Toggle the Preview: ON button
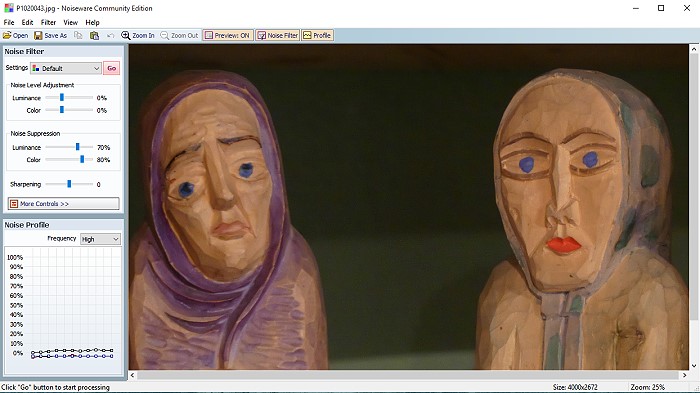This screenshot has height=393, width=700. point(228,35)
